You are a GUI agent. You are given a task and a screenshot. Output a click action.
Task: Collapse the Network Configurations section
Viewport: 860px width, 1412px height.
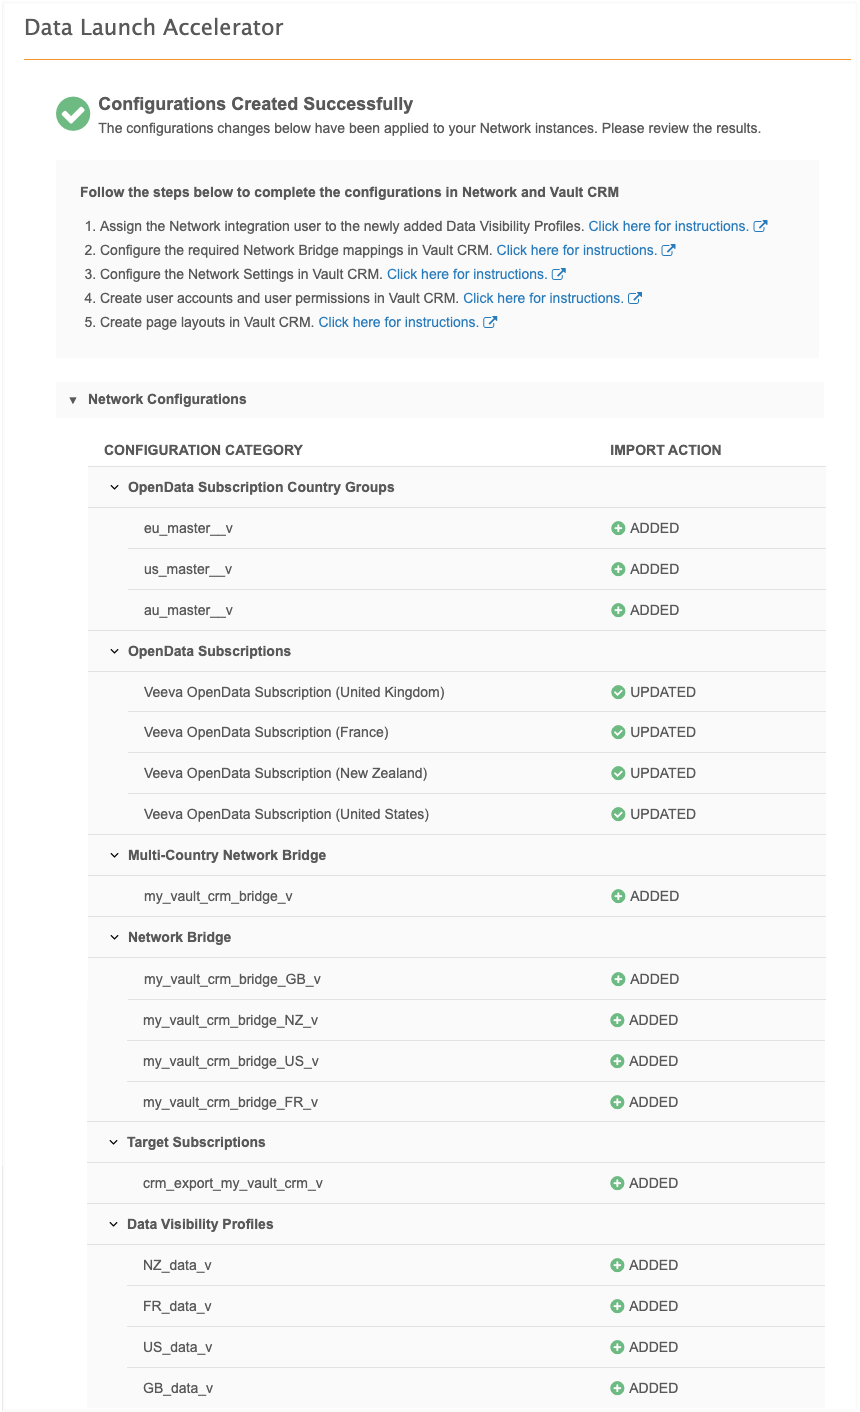(x=72, y=400)
